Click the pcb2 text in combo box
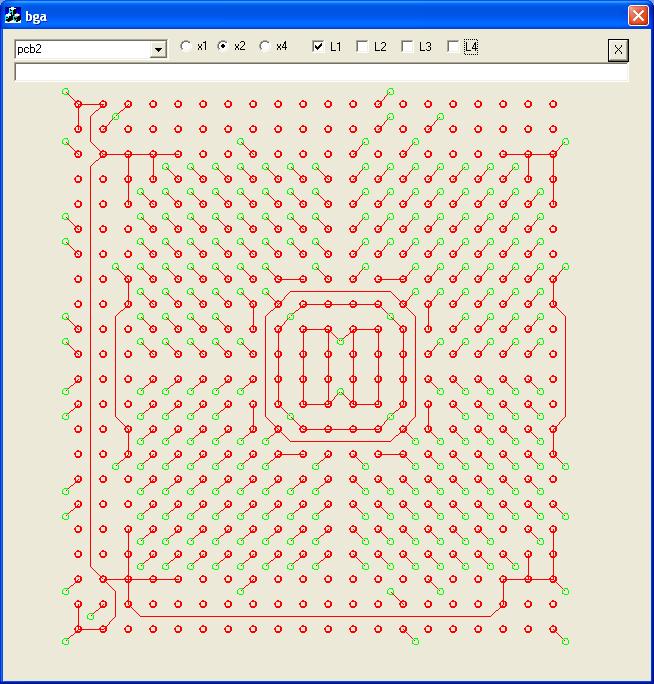Image resolution: width=654 pixels, height=684 pixels. (x=29, y=49)
